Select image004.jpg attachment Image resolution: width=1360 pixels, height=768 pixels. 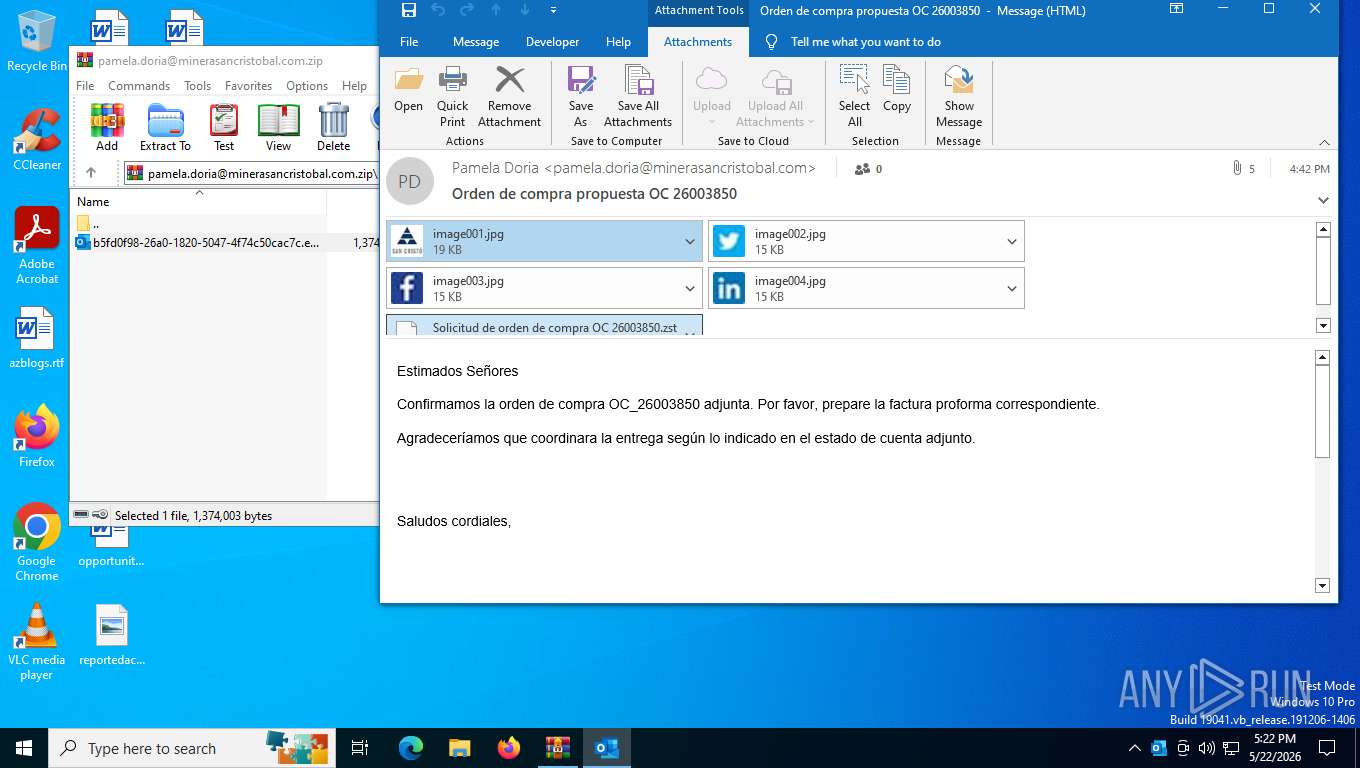pyautogui.click(x=866, y=289)
